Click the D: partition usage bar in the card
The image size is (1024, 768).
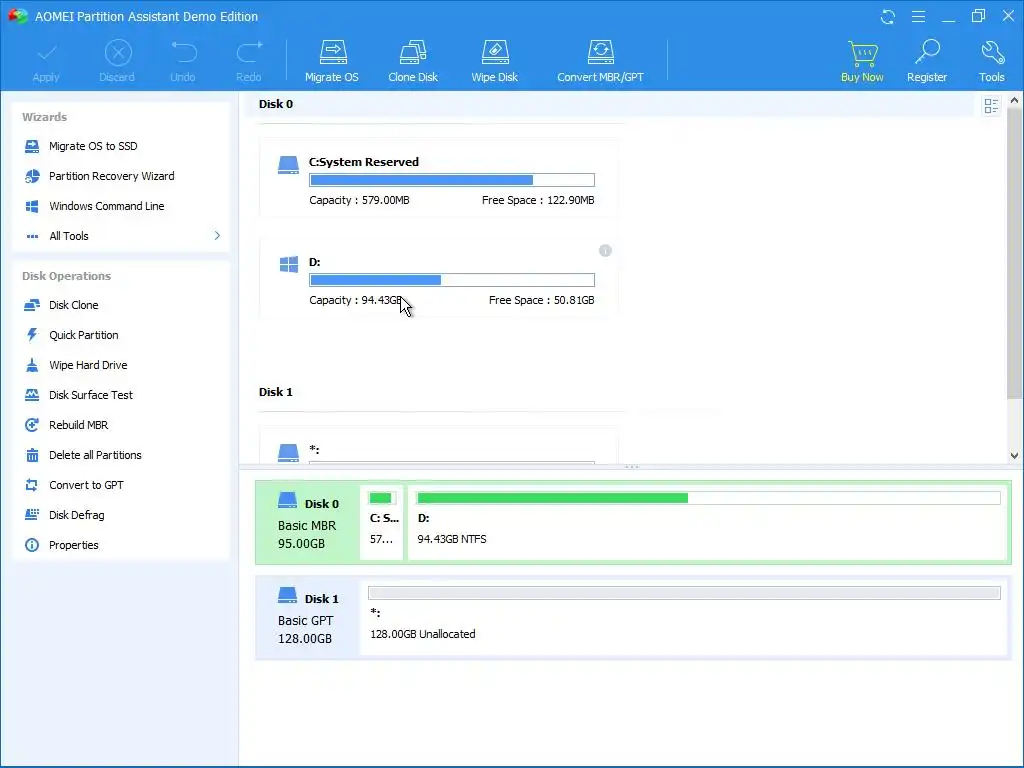coord(452,280)
